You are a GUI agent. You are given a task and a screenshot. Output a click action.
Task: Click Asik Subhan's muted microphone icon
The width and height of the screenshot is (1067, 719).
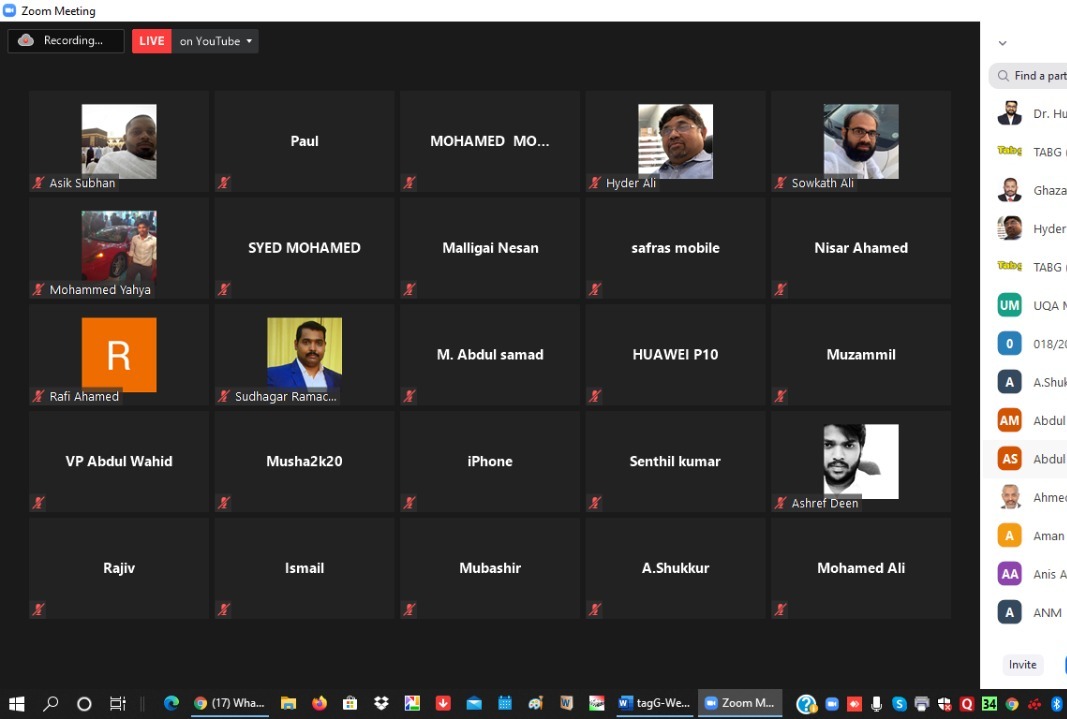coord(39,183)
